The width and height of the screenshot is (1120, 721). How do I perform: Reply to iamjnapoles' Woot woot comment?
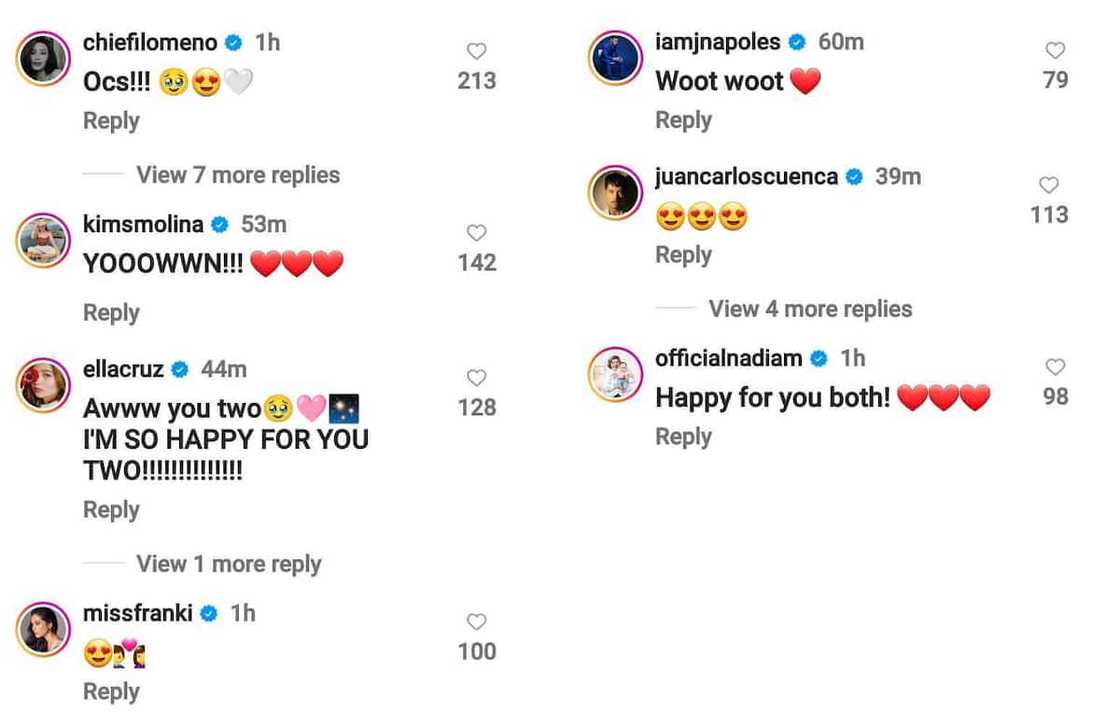coord(683,120)
